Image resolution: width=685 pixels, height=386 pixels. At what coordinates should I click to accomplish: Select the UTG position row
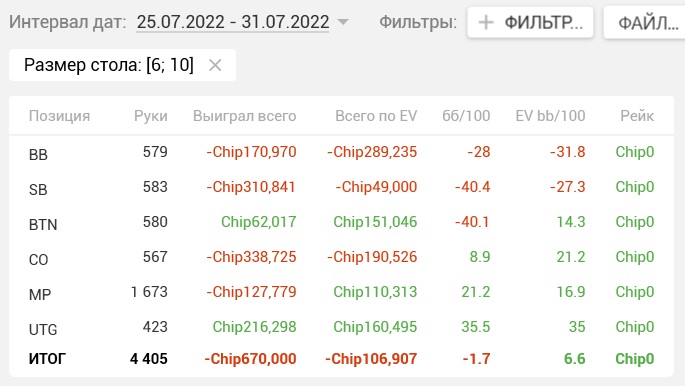pyautogui.click(x=341, y=327)
